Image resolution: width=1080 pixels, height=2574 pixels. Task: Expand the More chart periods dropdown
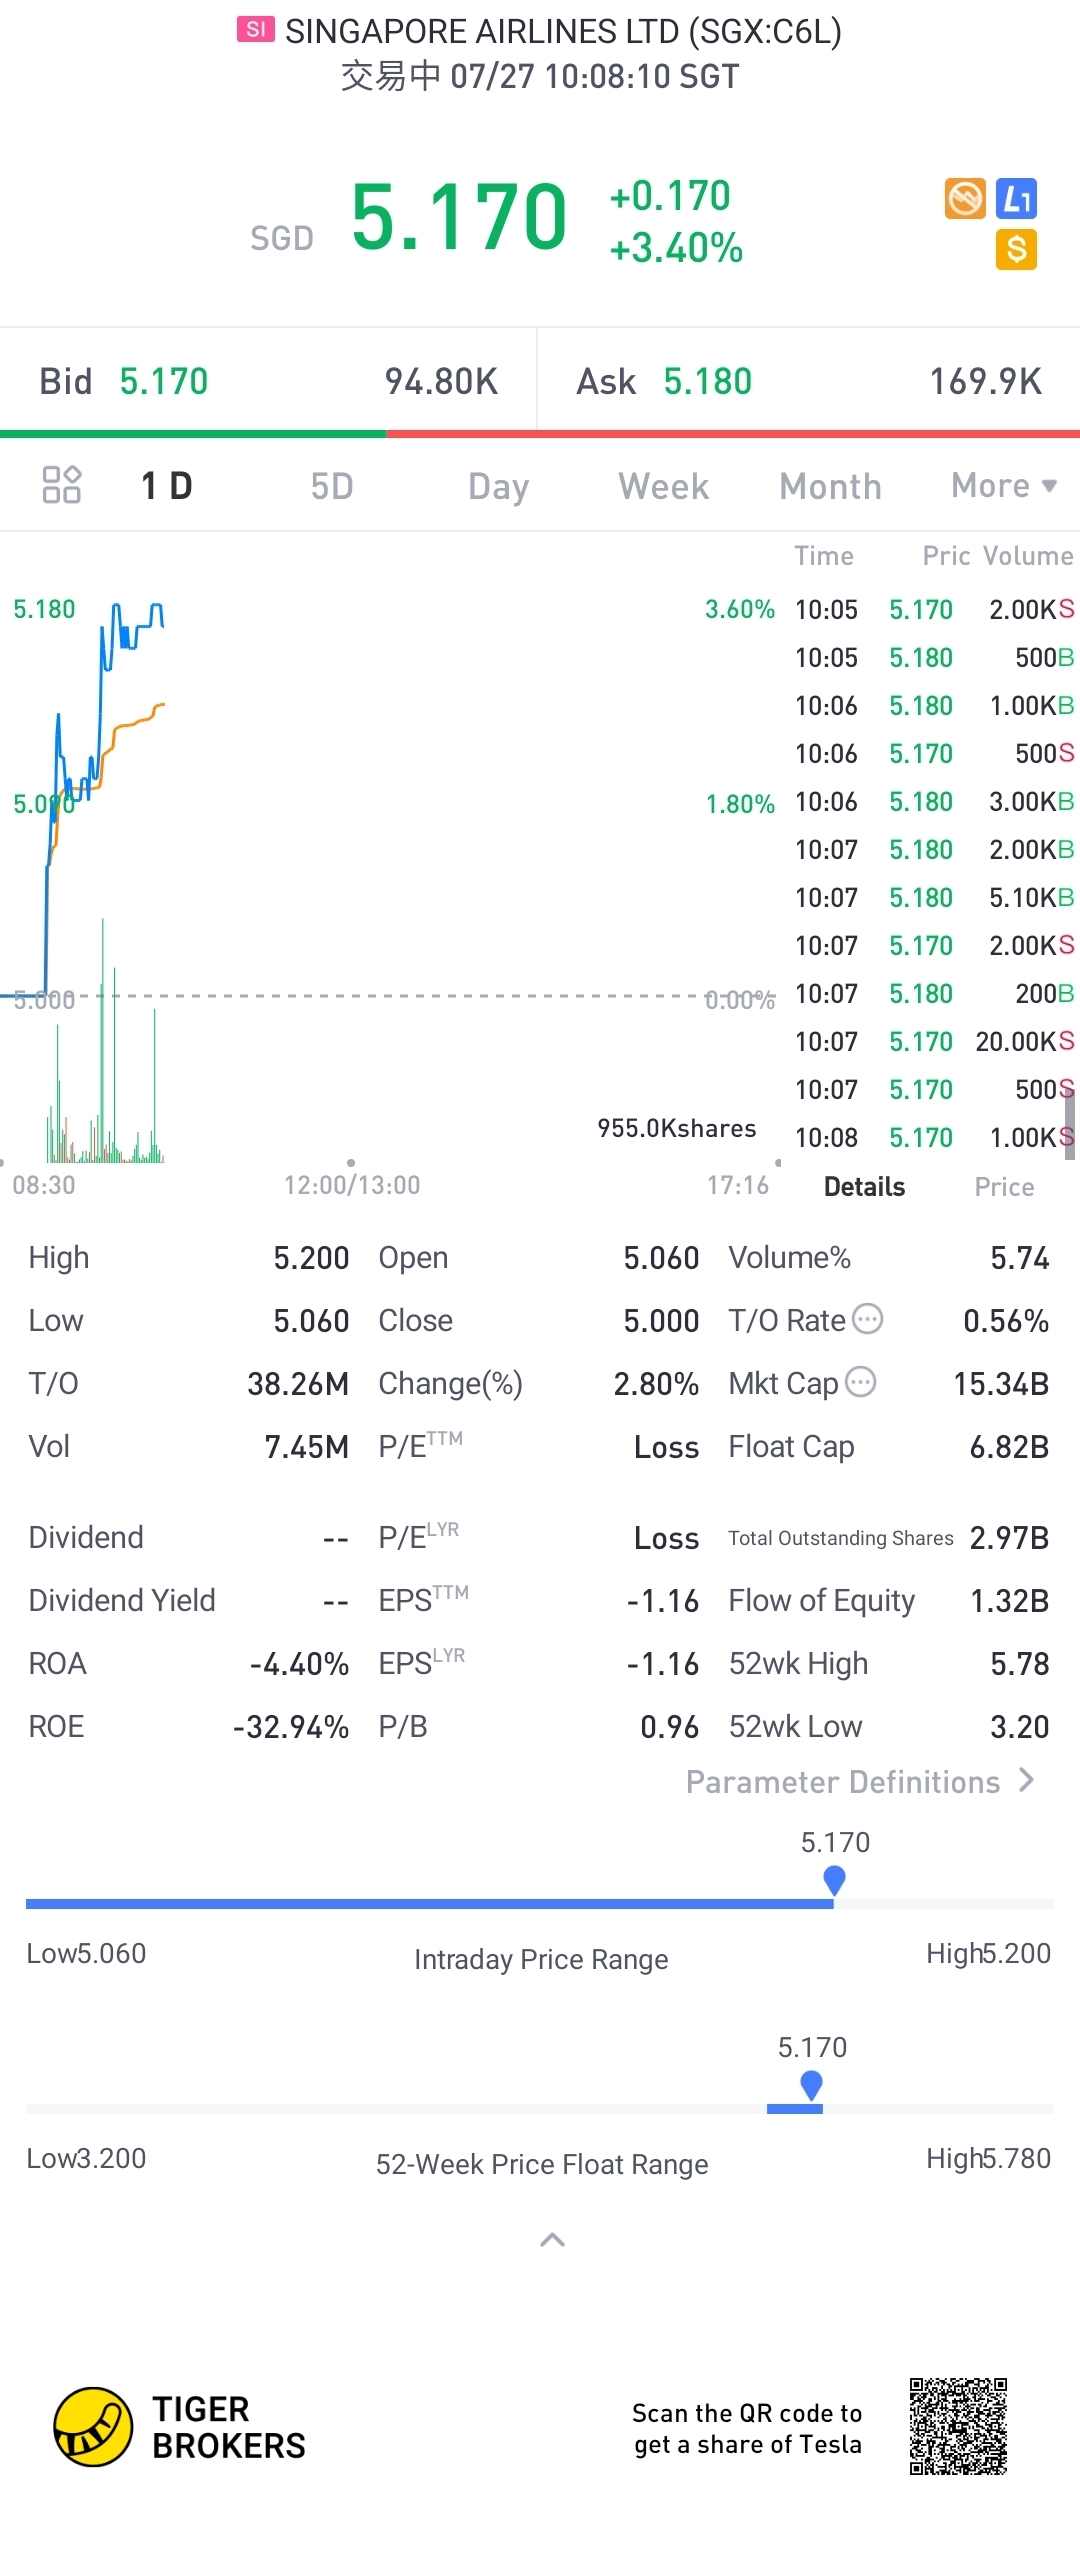(x=1003, y=486)
